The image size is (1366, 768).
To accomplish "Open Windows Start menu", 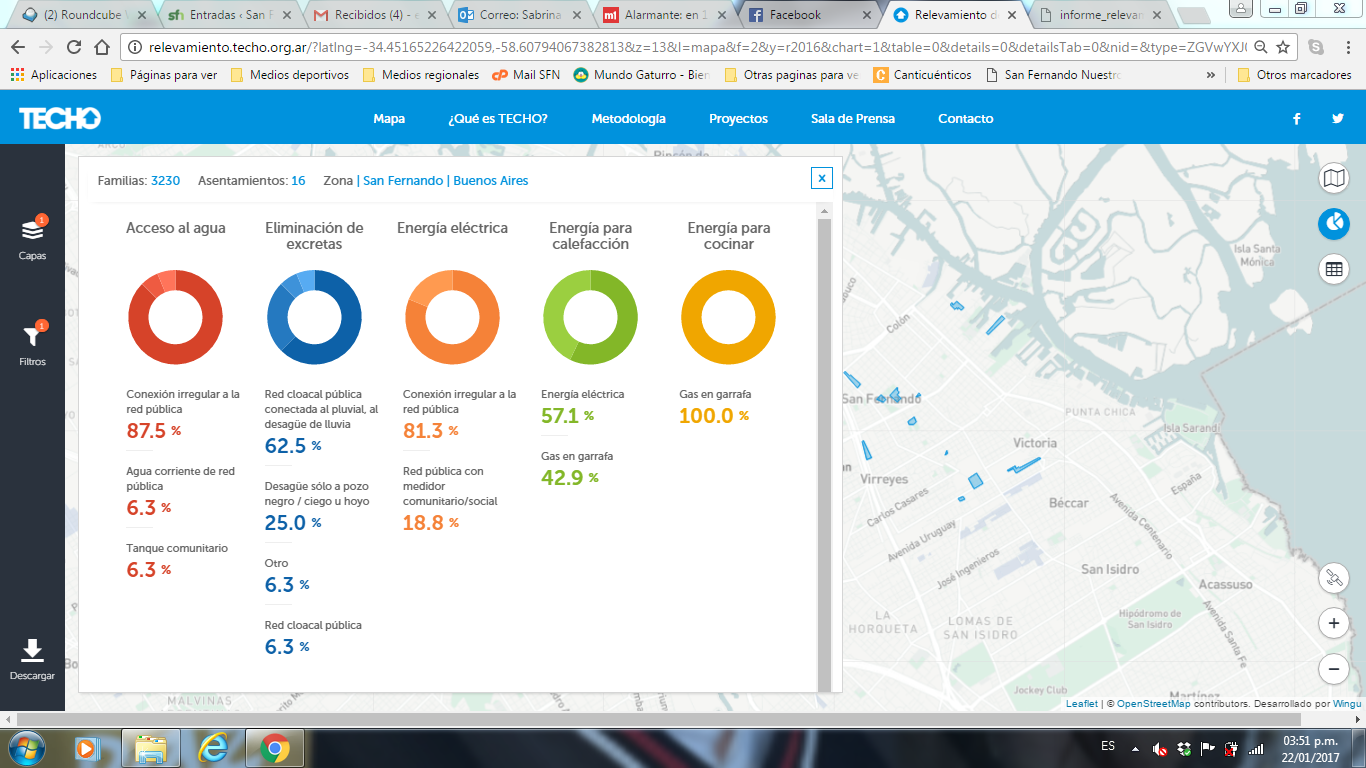I will 27,747.
